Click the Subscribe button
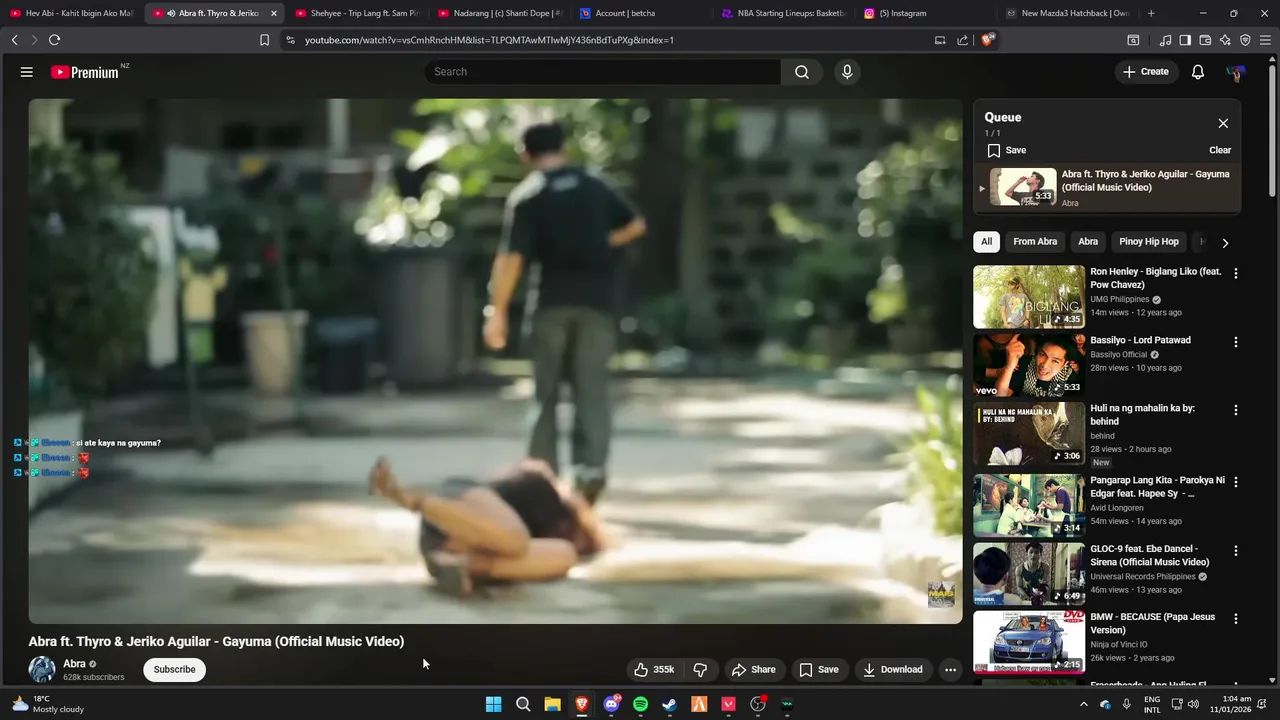Viewport: 1280px width, 720px height. 174,670
